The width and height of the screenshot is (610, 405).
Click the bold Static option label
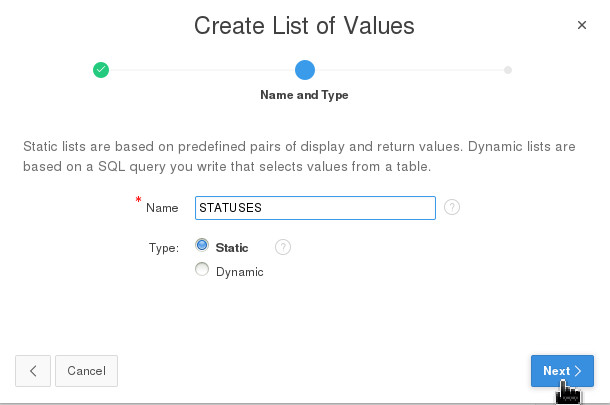pos(232,247)
